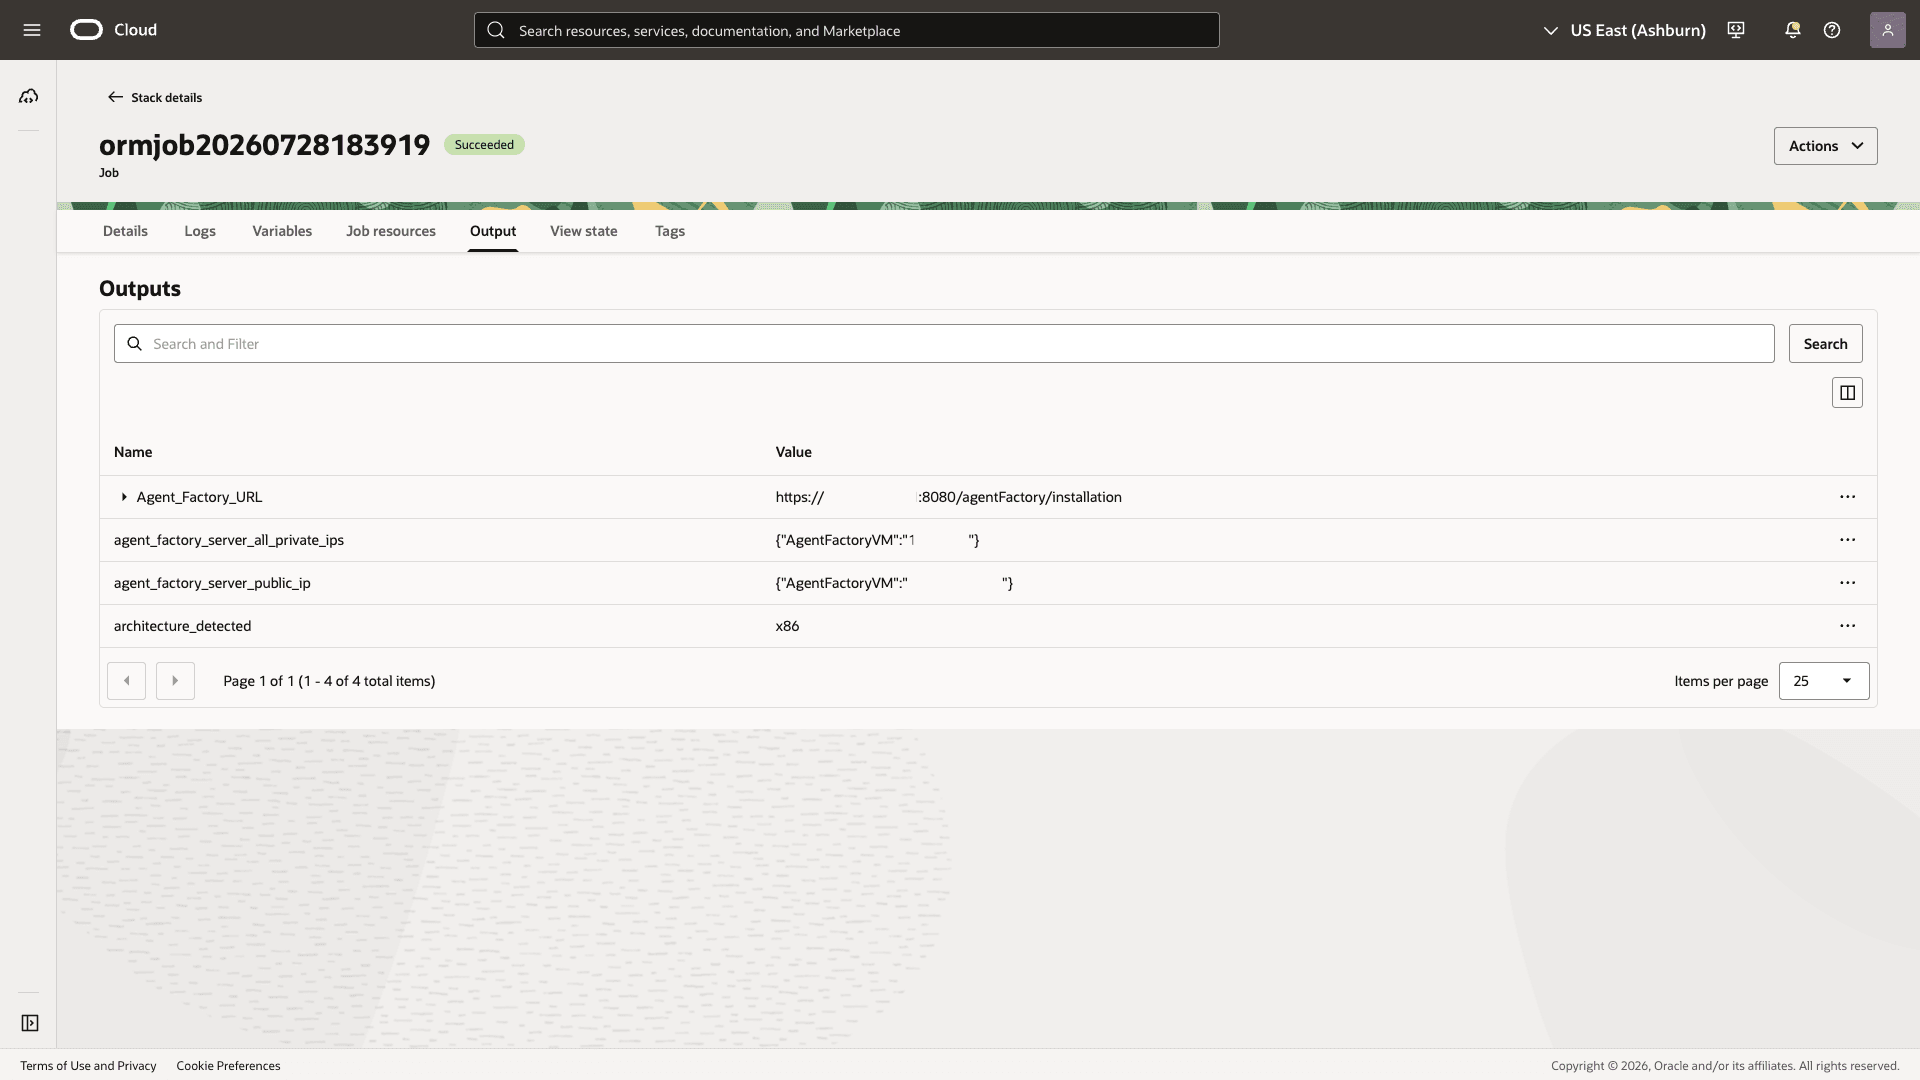Click the architecture_detected name
The image size is (1920, 1080).
coord(182,626)
